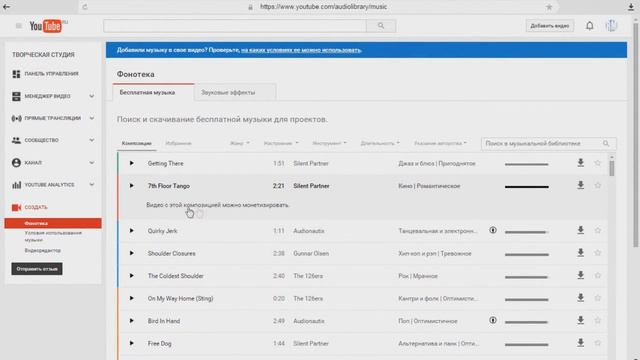The image size is (640, 360).
Task: Reload the page with refresh icon
Action: 85,7
